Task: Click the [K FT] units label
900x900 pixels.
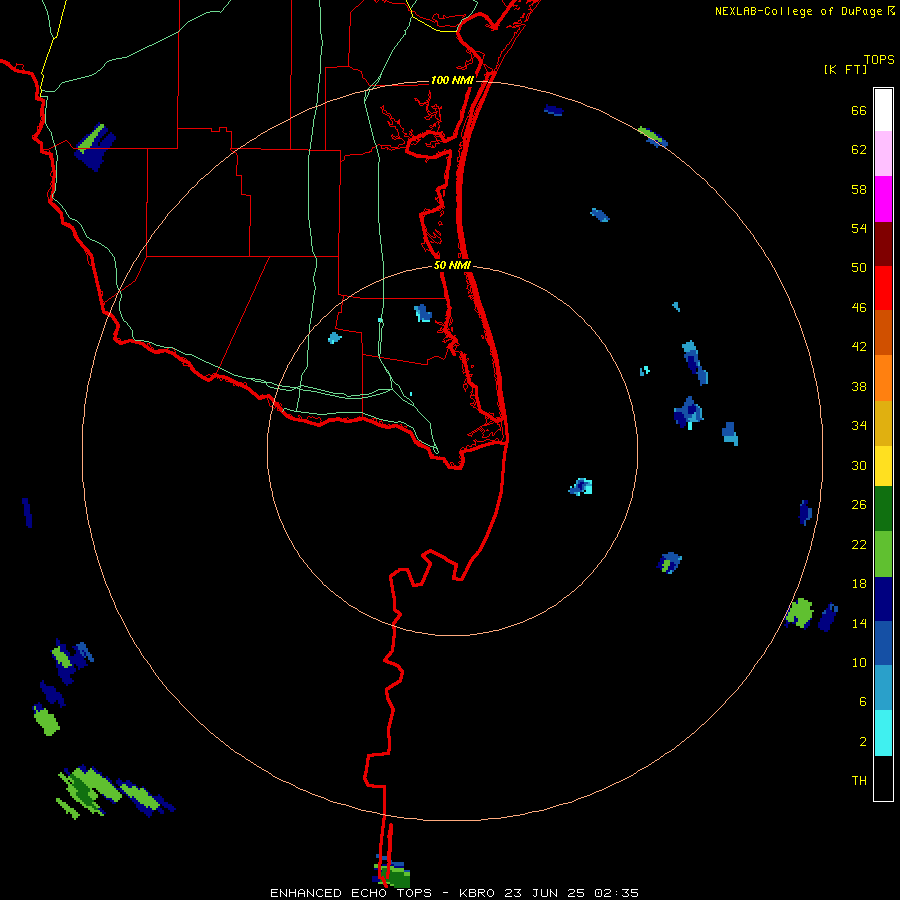Action: point(845,69)
